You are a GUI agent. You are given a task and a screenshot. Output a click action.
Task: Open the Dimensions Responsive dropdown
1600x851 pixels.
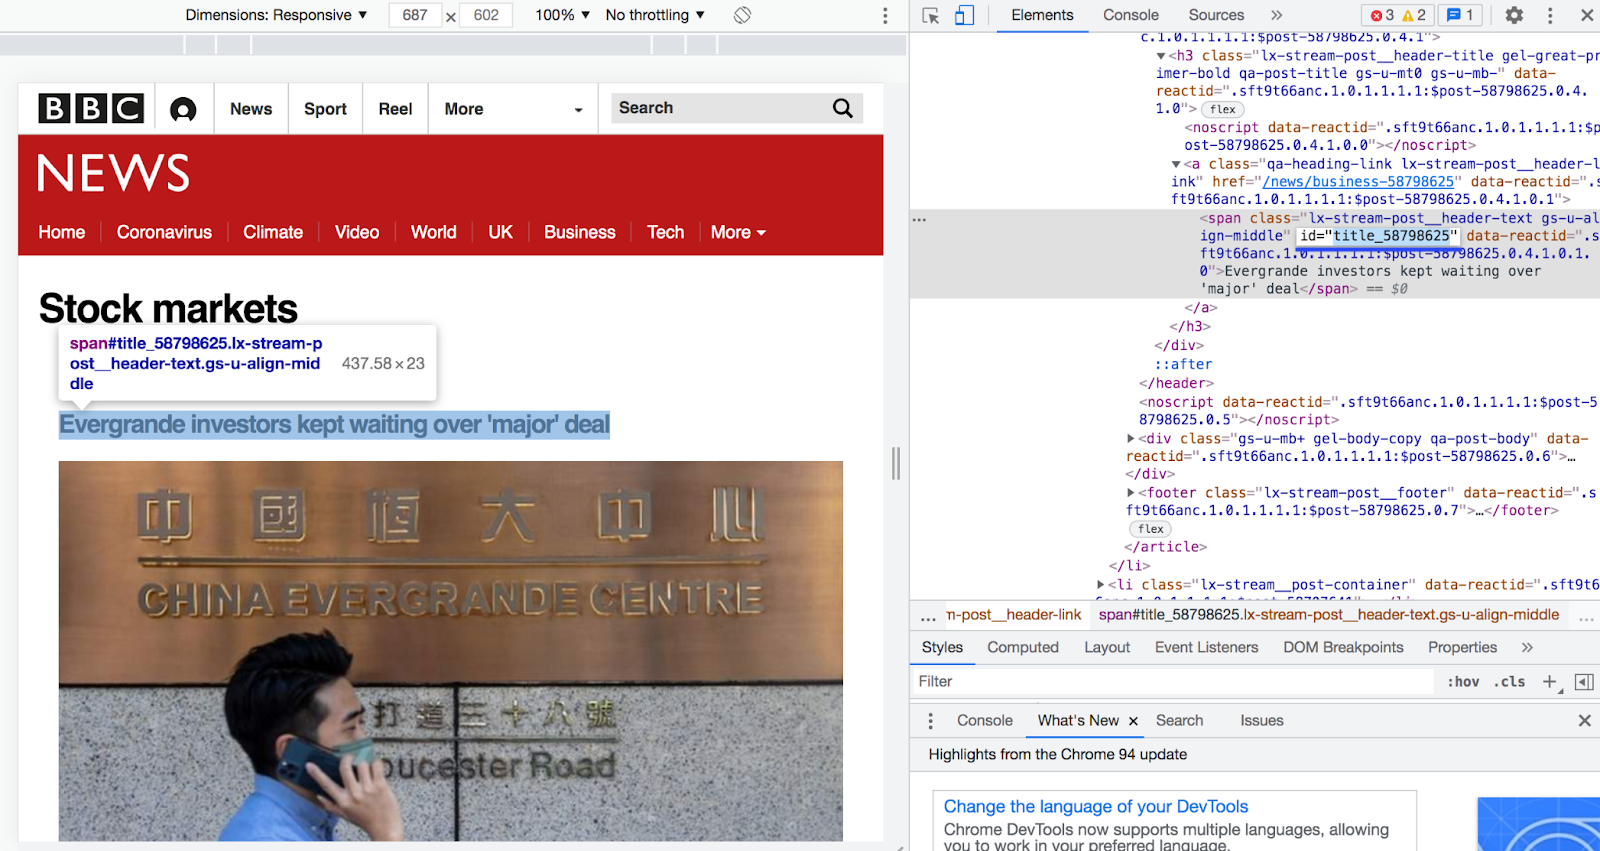pos(276,15)
